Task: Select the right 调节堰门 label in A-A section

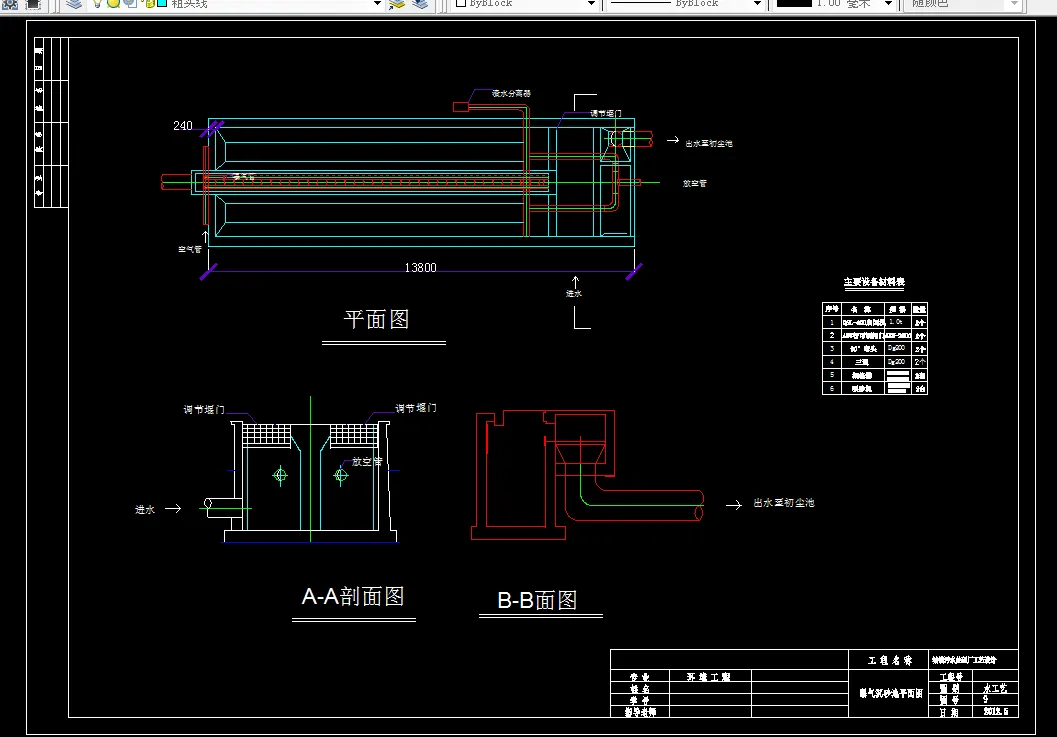Action: [415, 408]
